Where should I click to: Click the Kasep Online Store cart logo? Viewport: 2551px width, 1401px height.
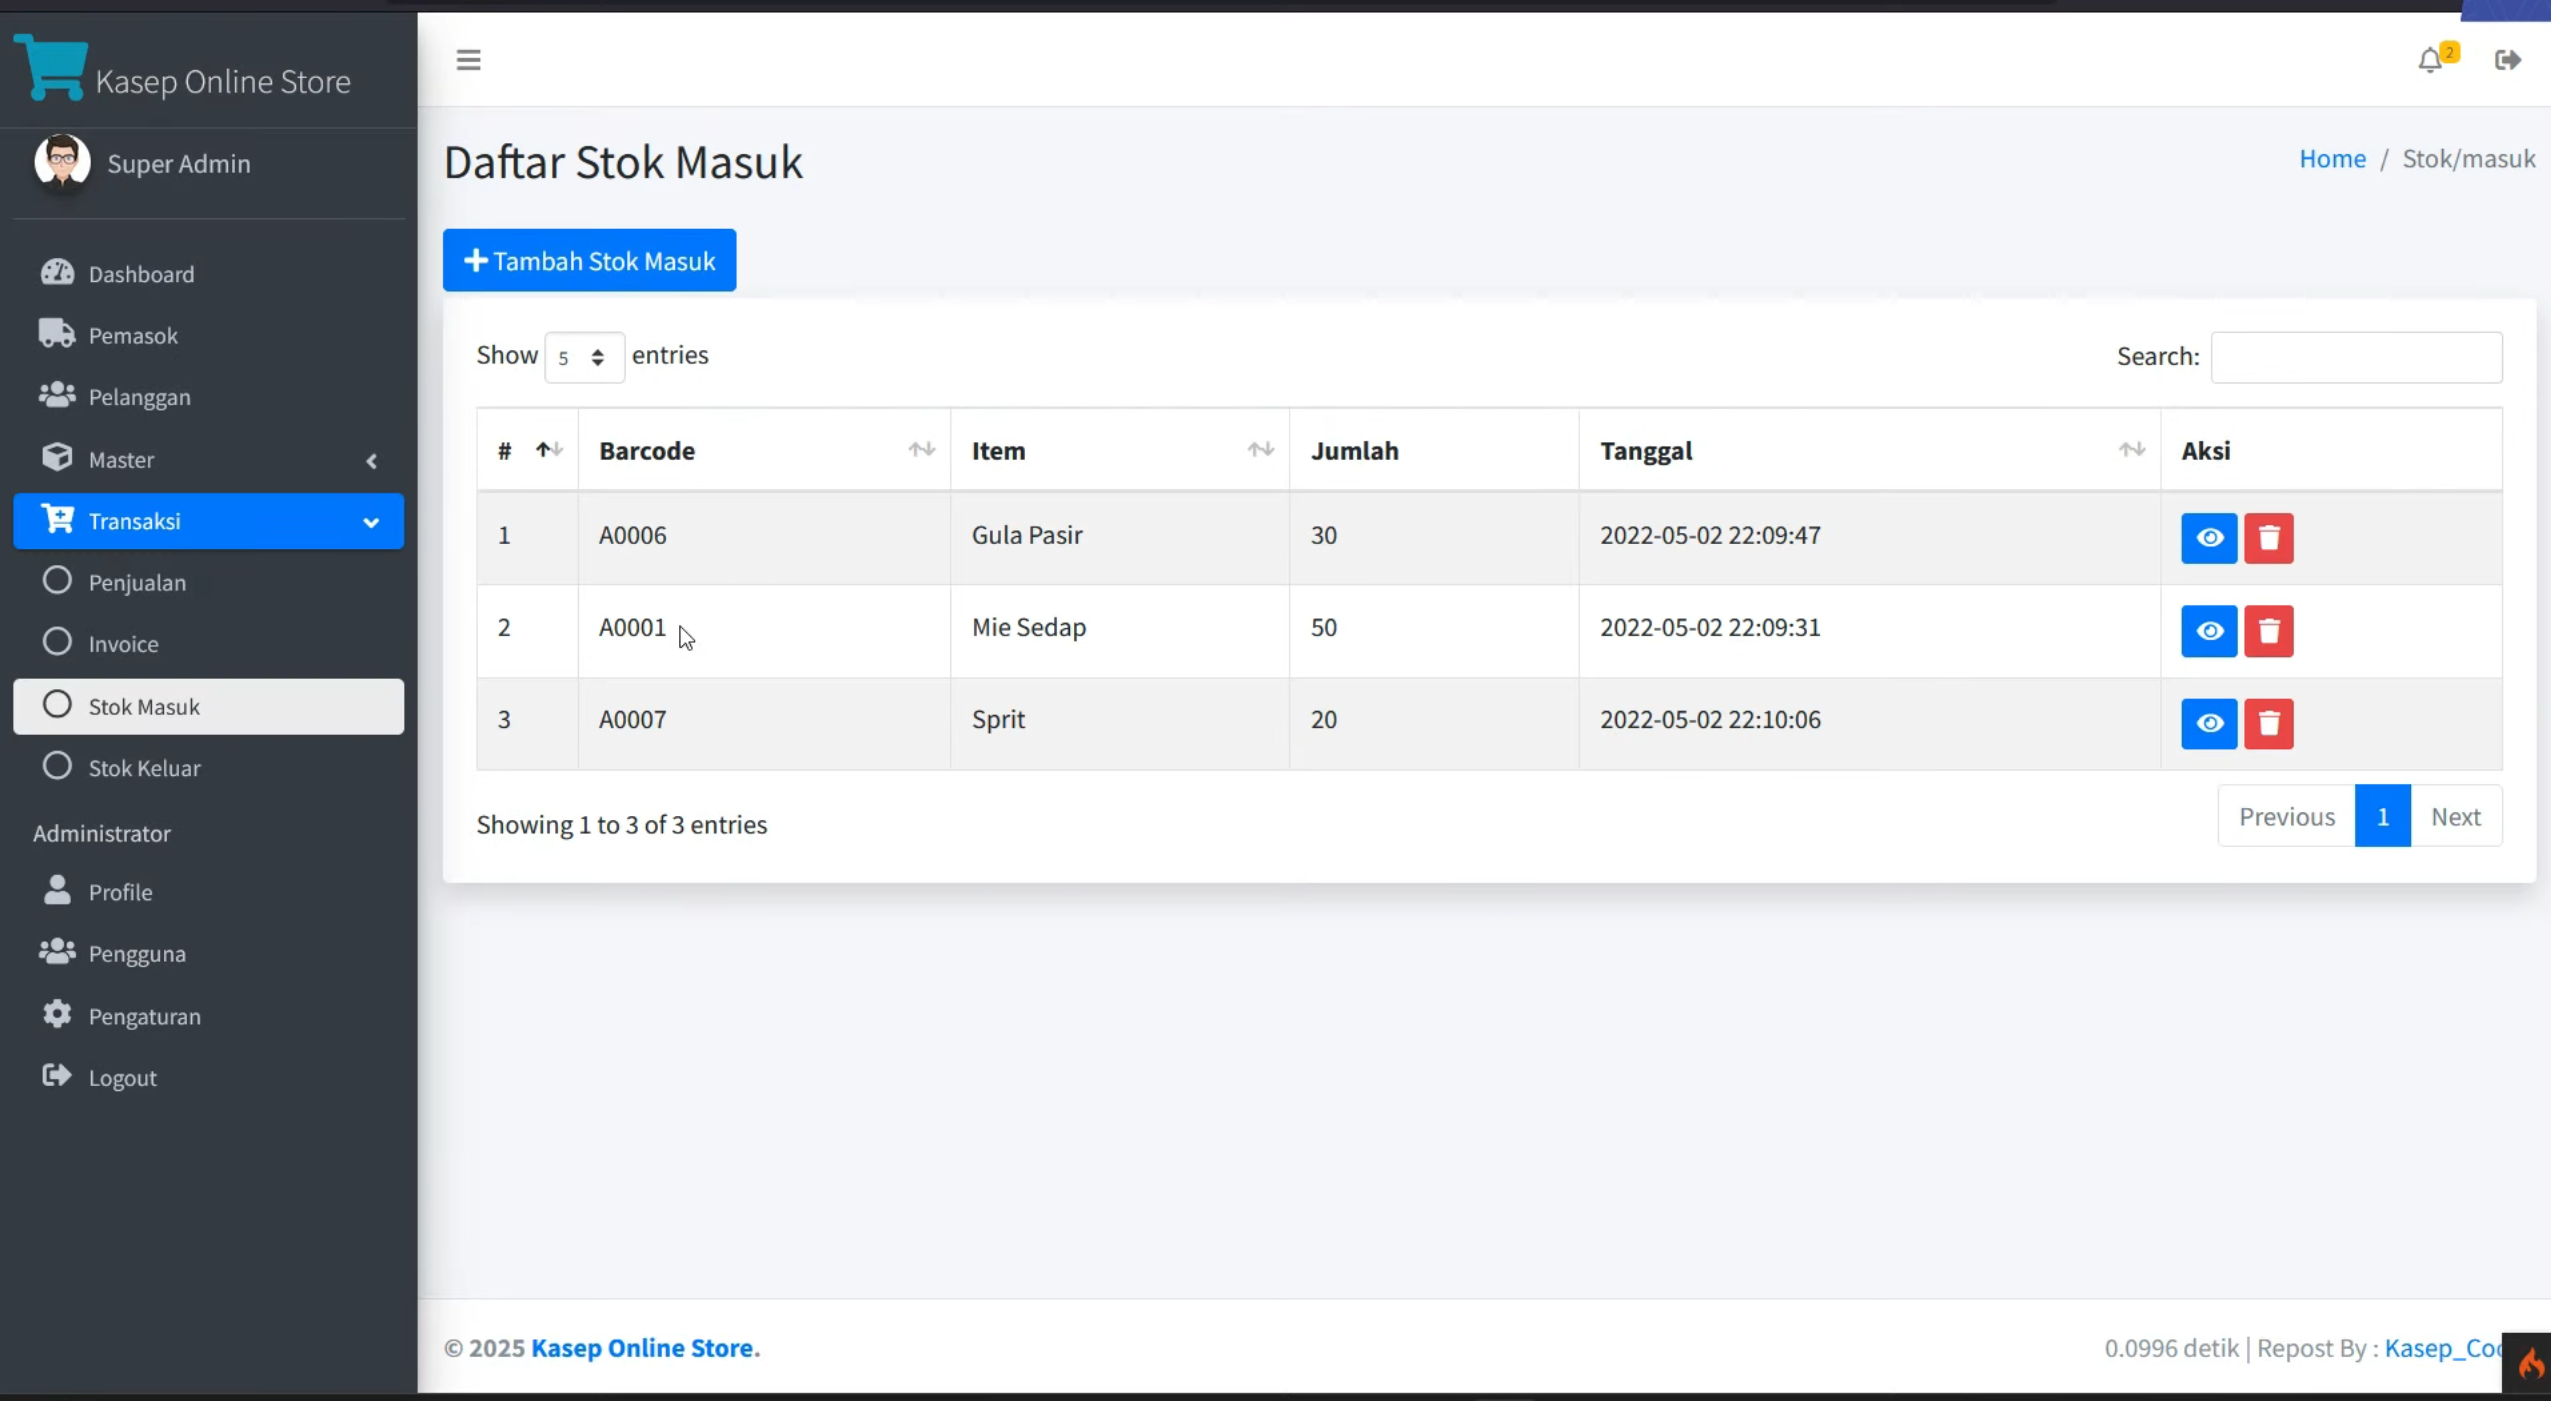click(x=51, y=67)
